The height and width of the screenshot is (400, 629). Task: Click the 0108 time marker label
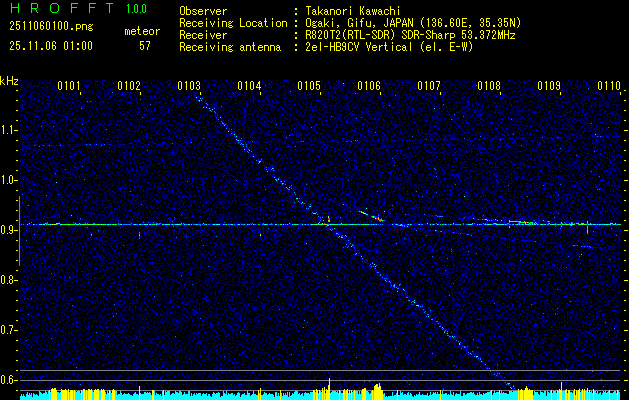point(489,86)
